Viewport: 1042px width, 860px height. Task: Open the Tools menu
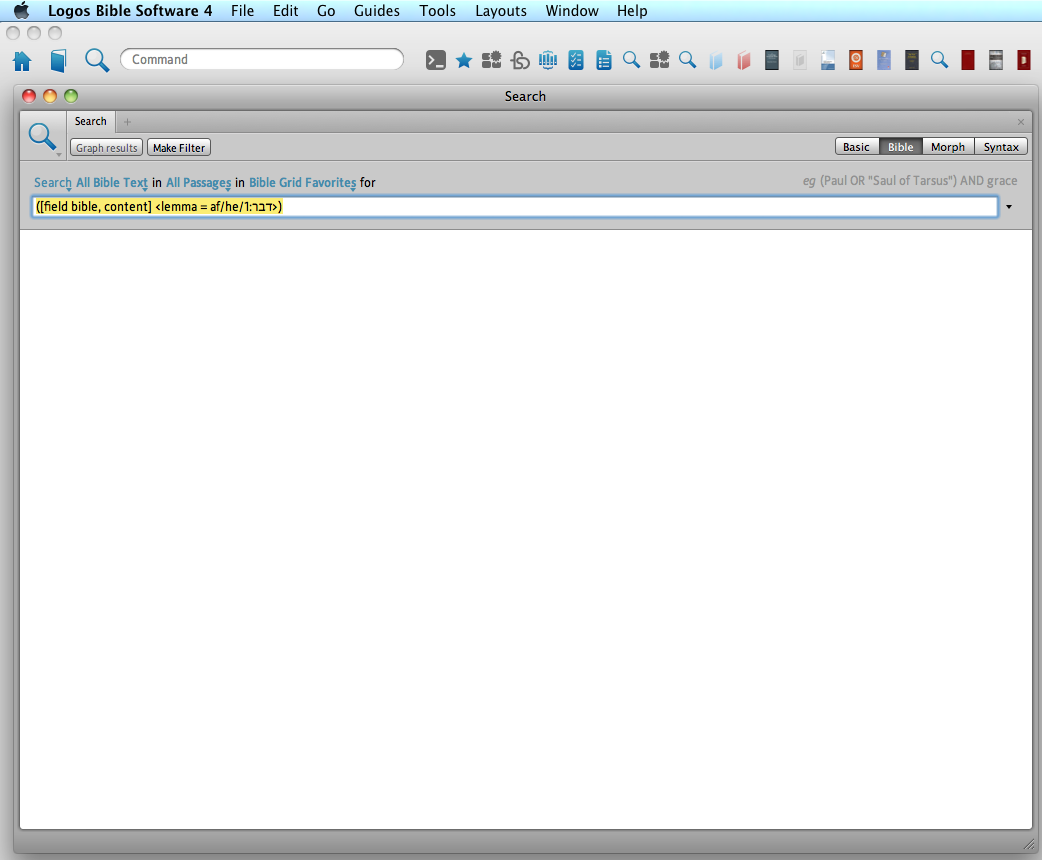(x=437, y=11)
